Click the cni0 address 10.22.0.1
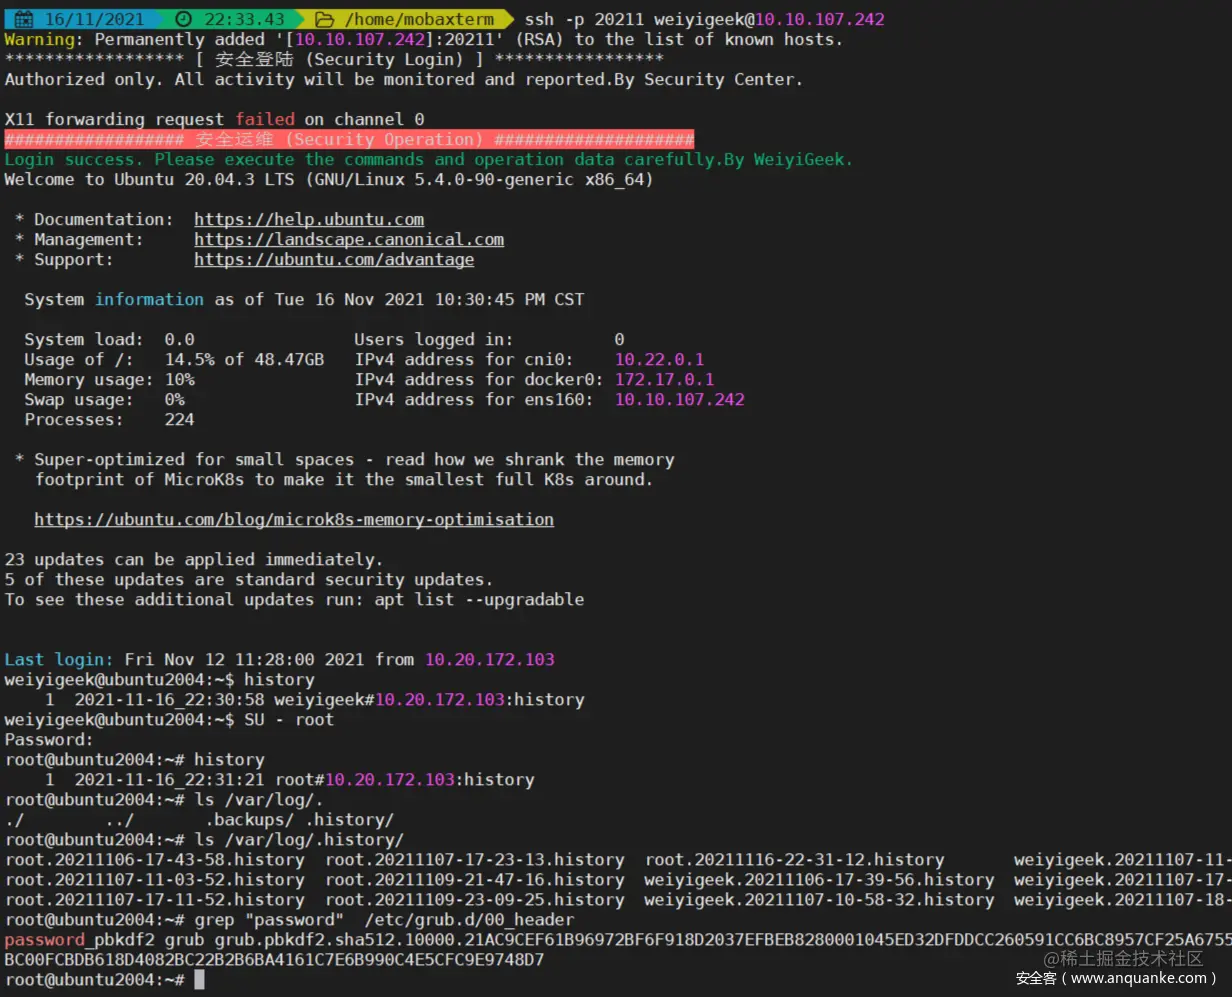 [x=659, y=359]
